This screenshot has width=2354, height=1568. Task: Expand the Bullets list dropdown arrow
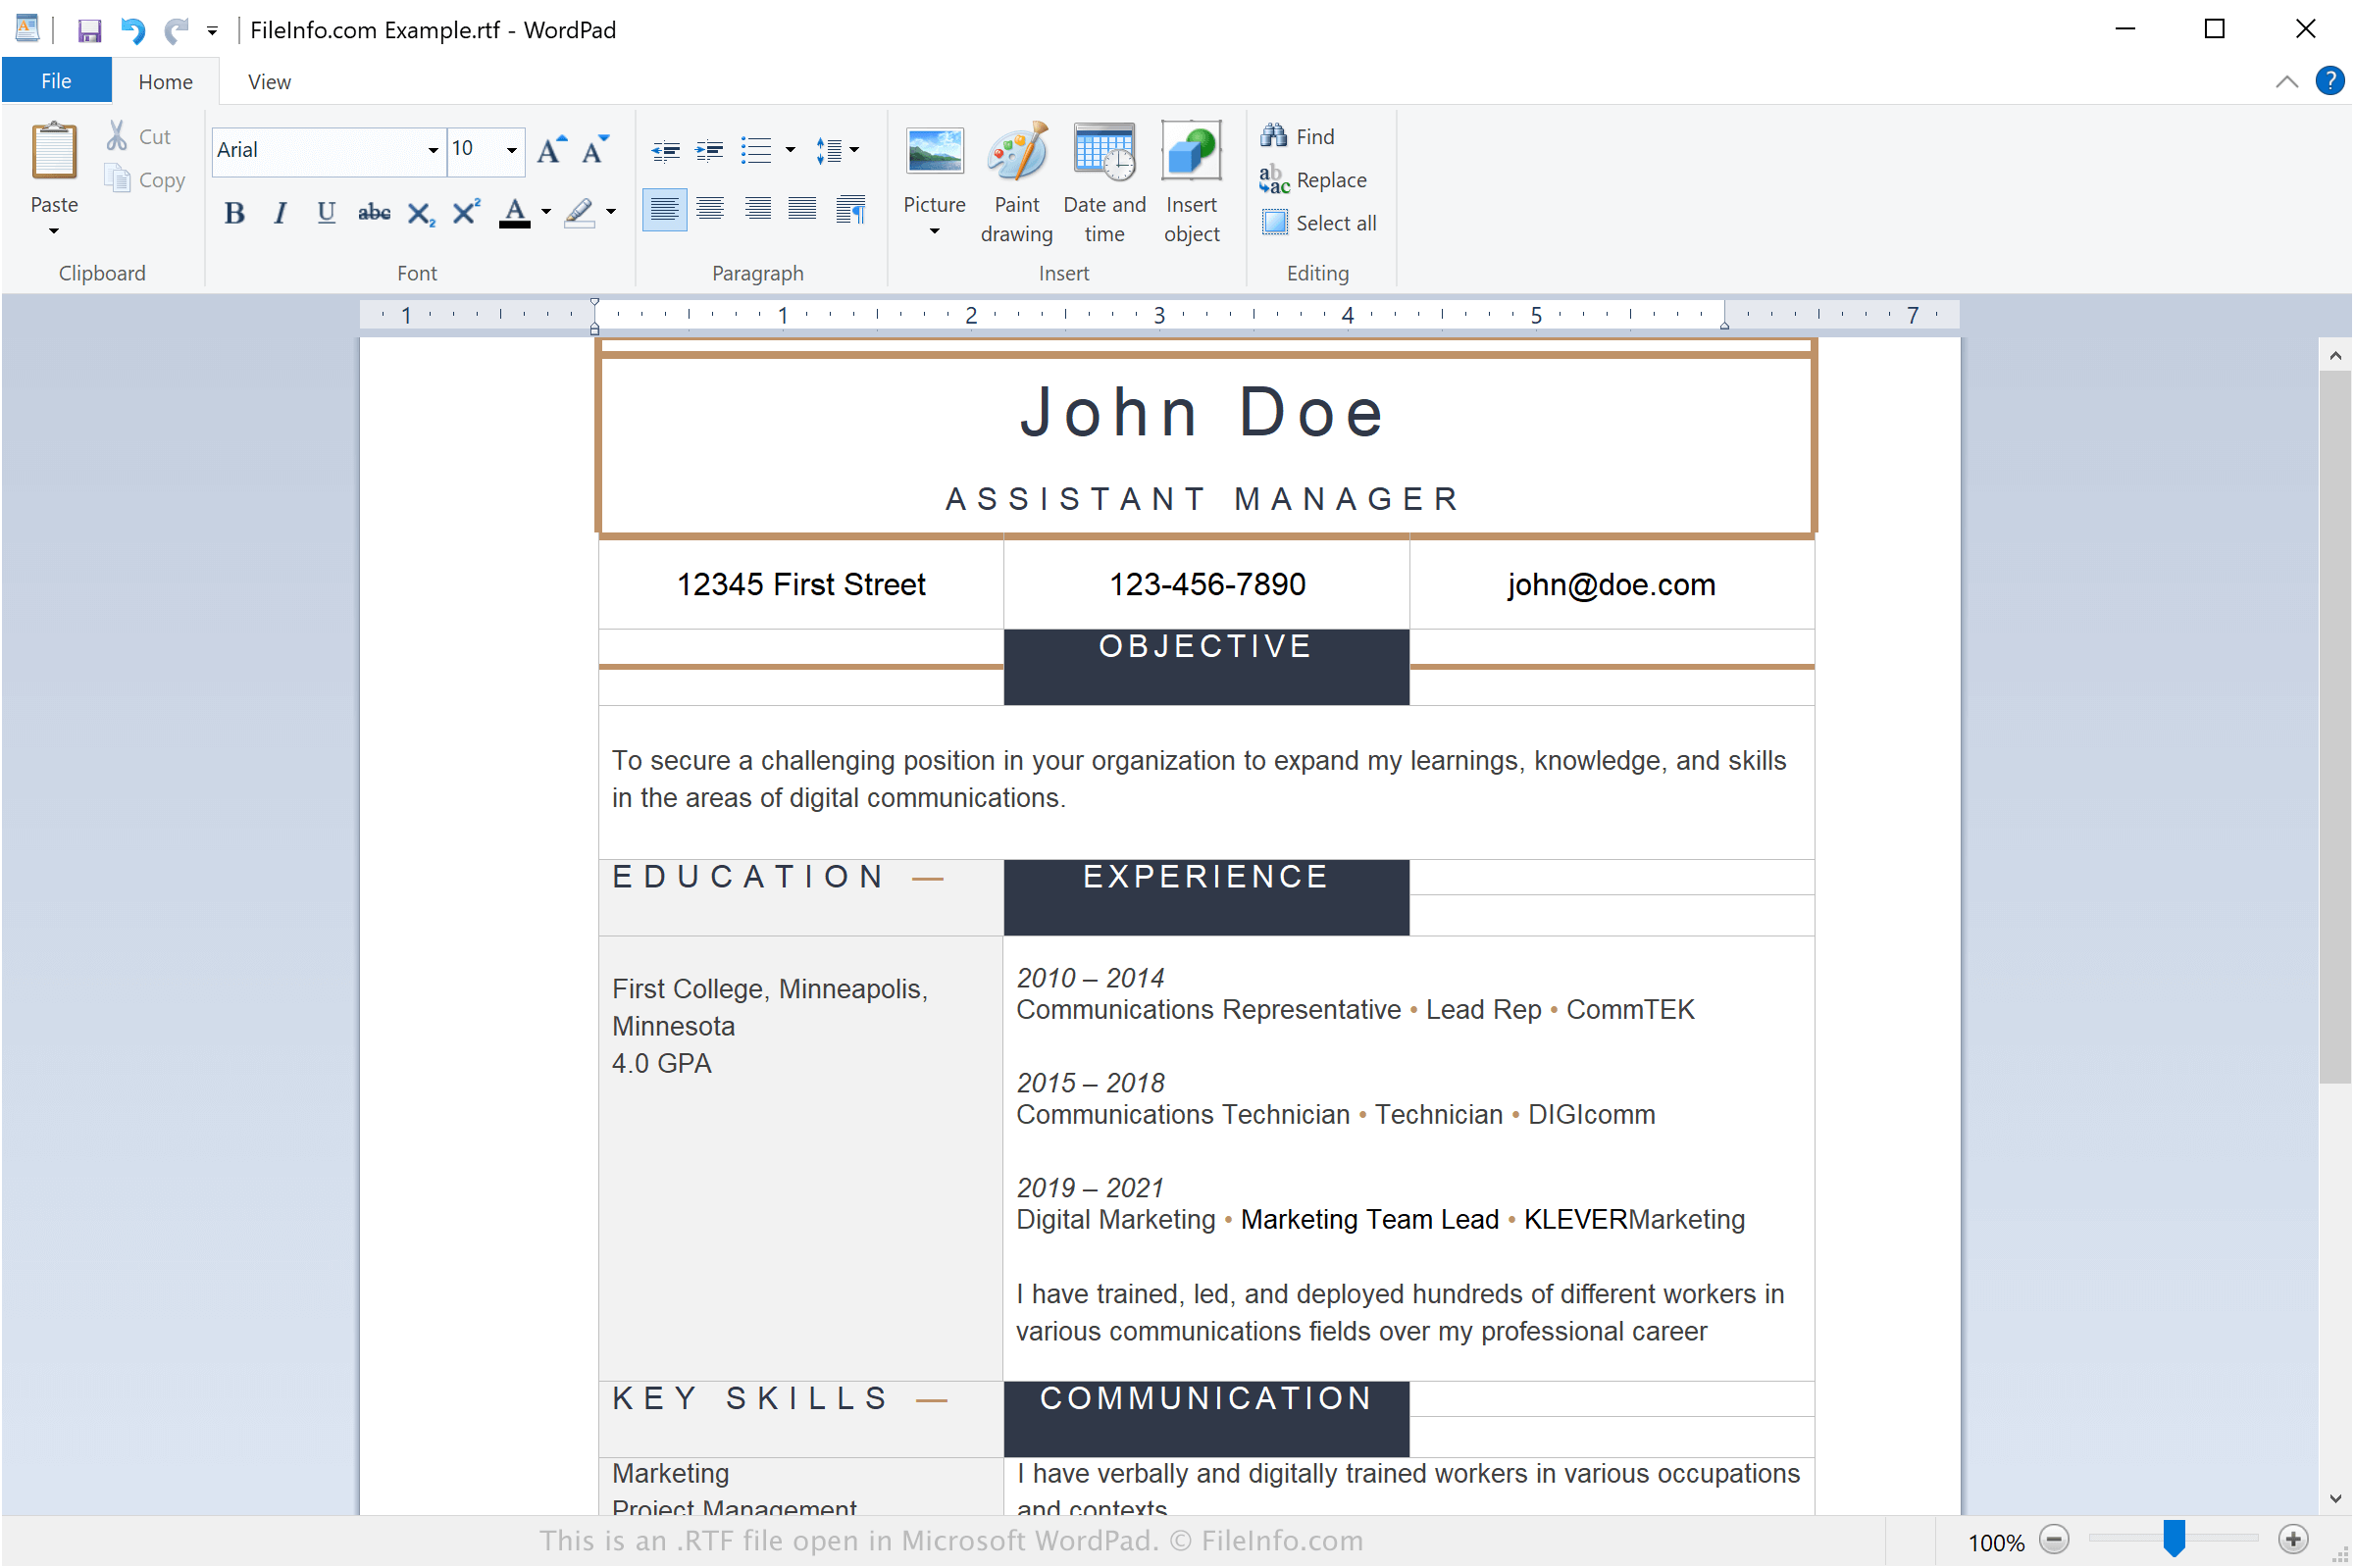792,149
